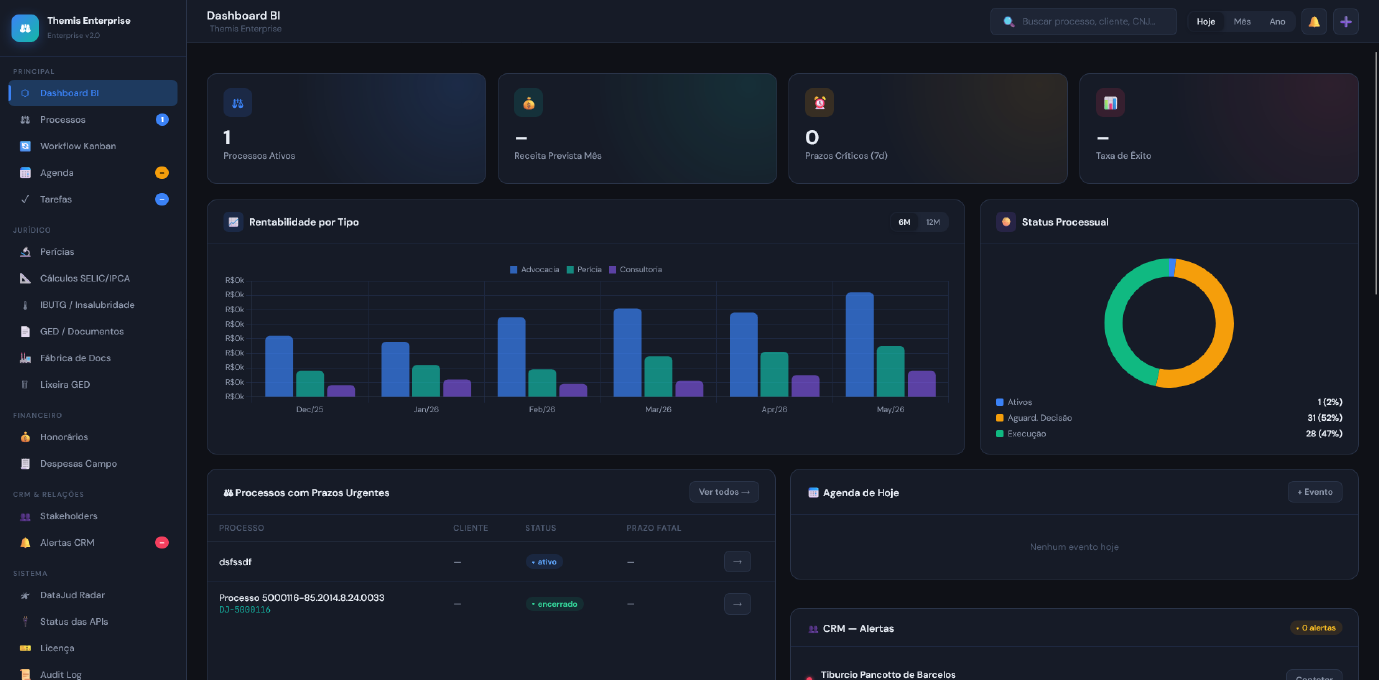Click the Ativos legend row
This screenshot has width=1379, height=680.
(1169, 402)
